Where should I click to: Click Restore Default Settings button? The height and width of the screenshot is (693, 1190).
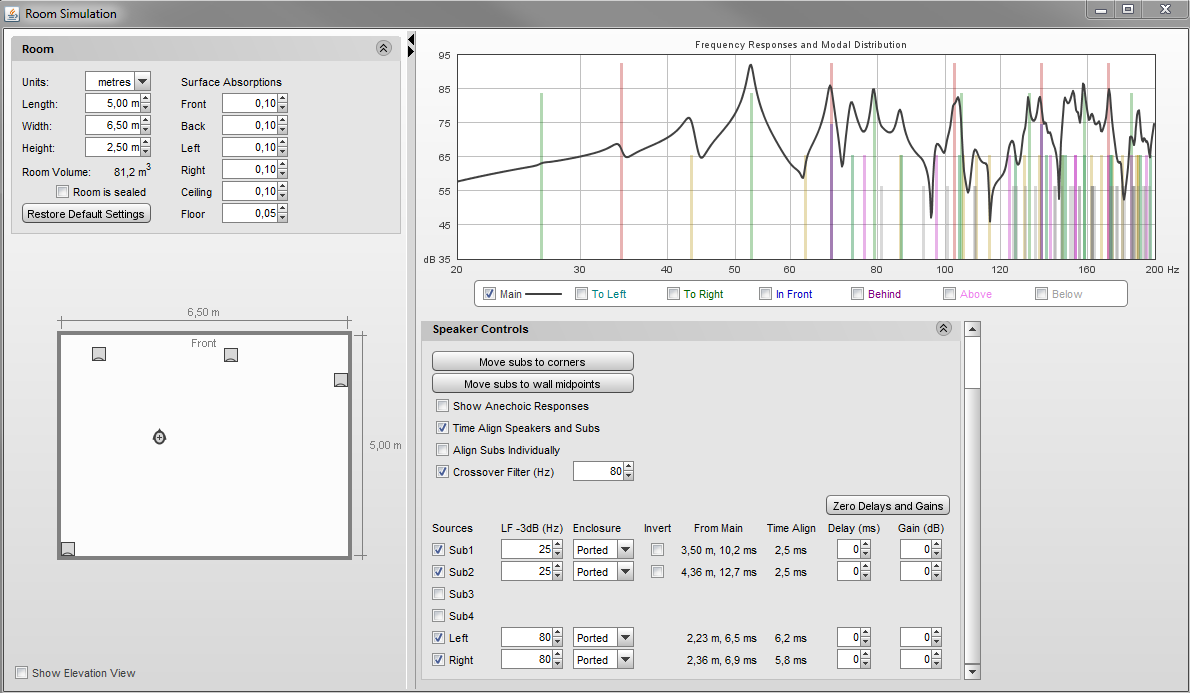click(x=86, y=214)
